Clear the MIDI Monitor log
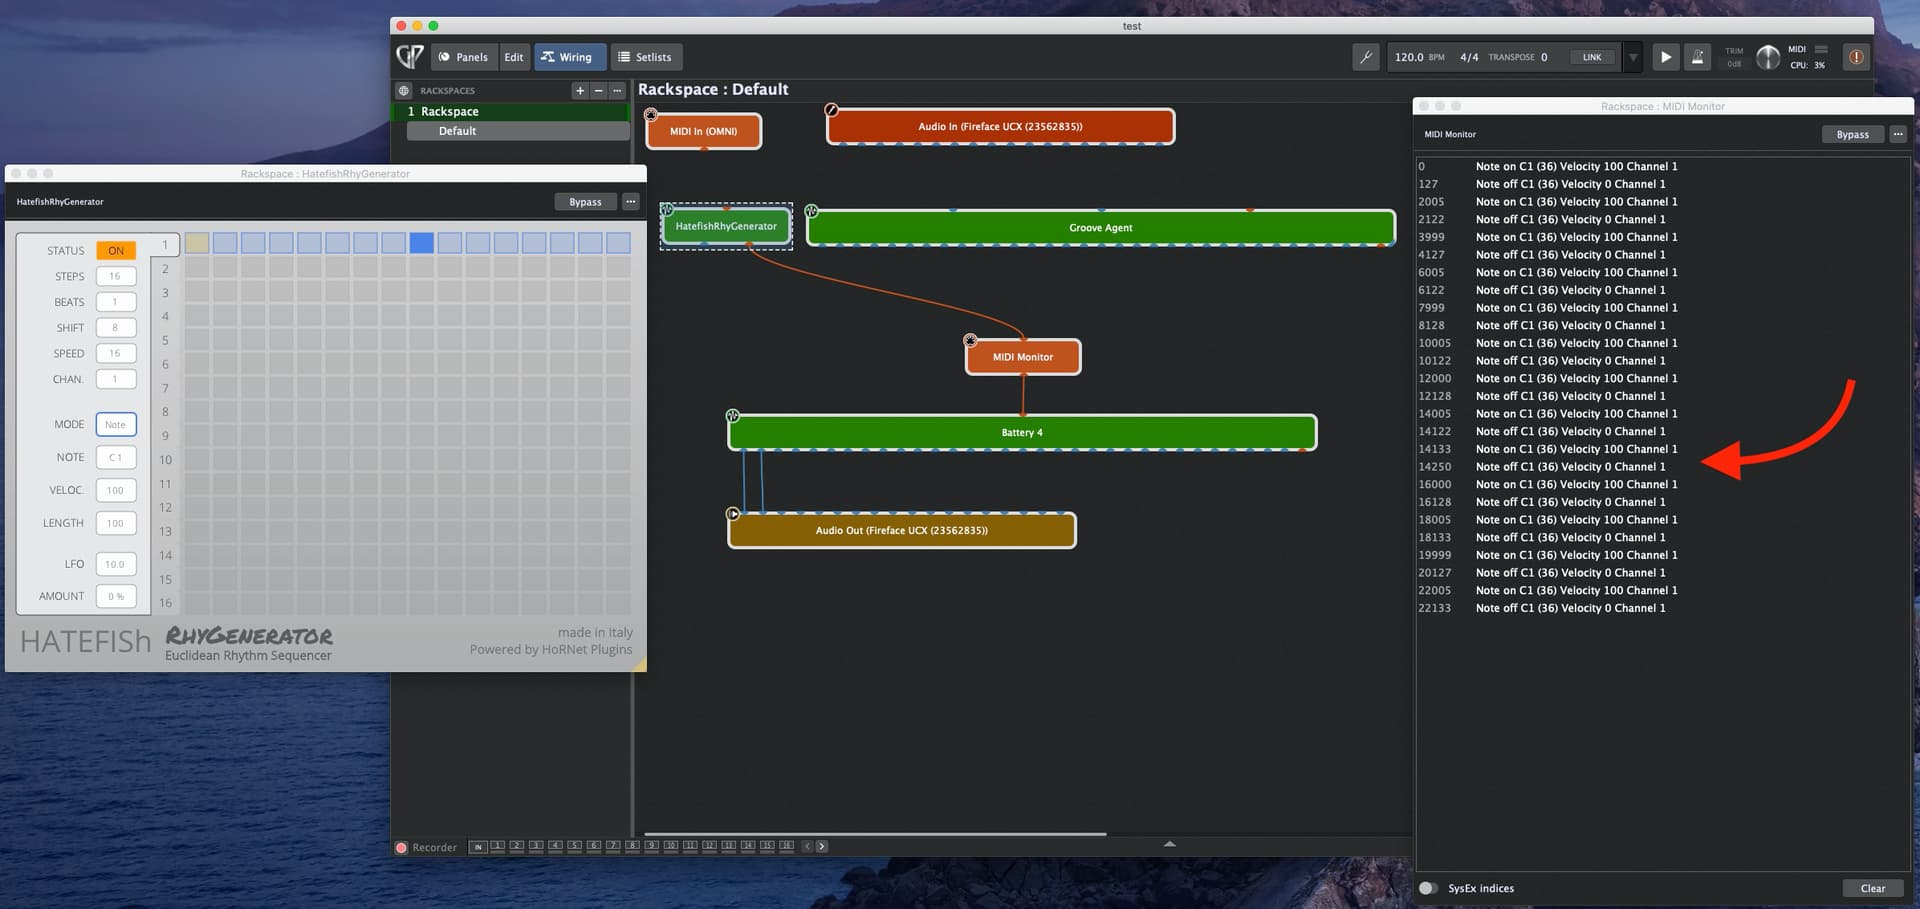The width and height of the screenshot is (1920, 909). click(x=1872, y=888)
